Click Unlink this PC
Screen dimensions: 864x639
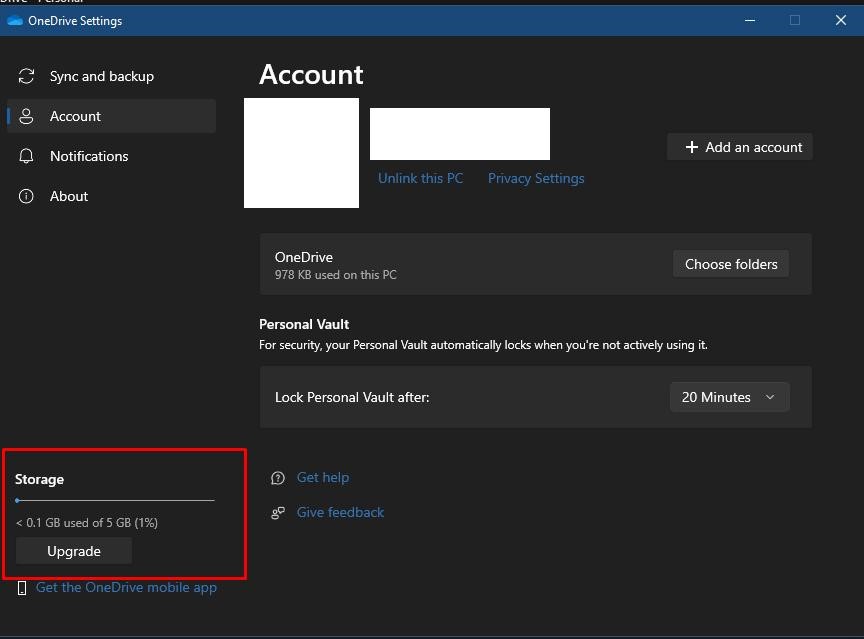point(420,178)
